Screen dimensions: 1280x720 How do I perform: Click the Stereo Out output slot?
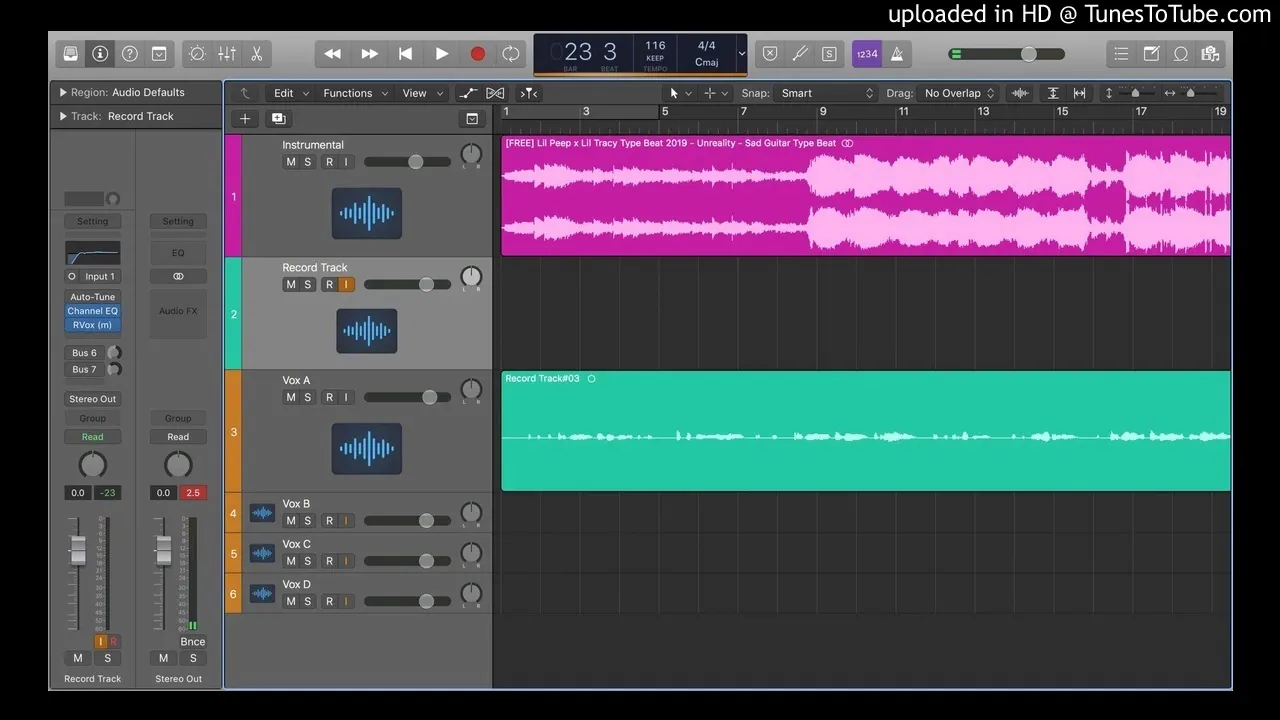tap(92, 399)
